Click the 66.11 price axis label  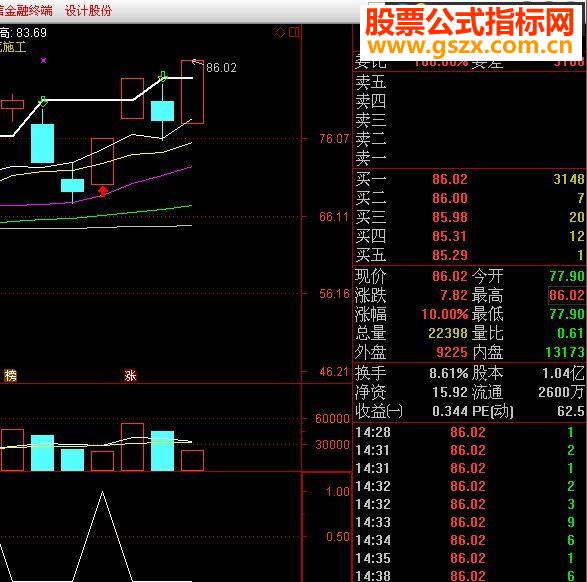click(334, 217)
